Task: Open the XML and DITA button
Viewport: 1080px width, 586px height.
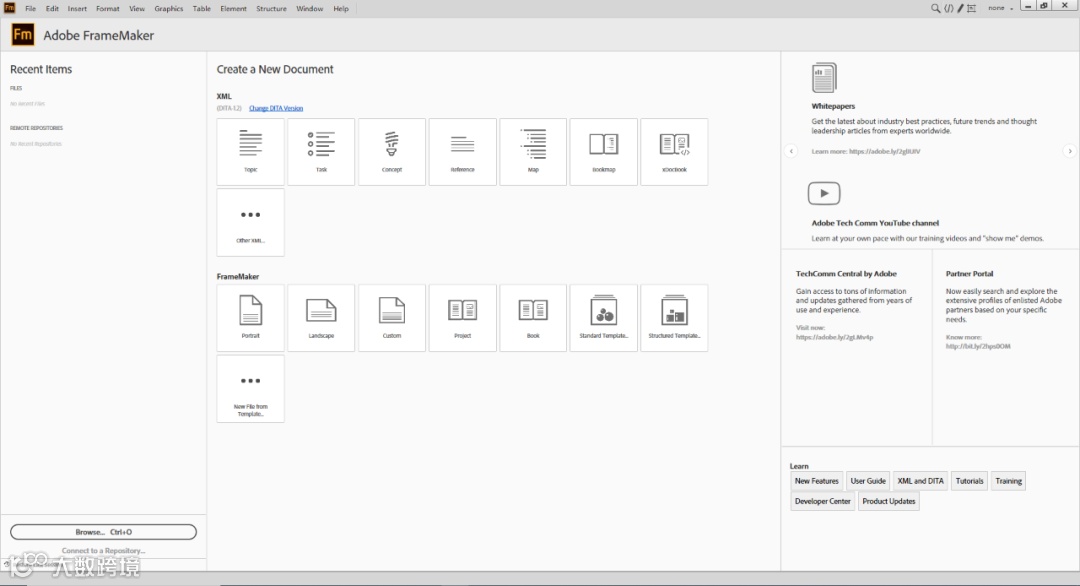Action: point(920,481)
